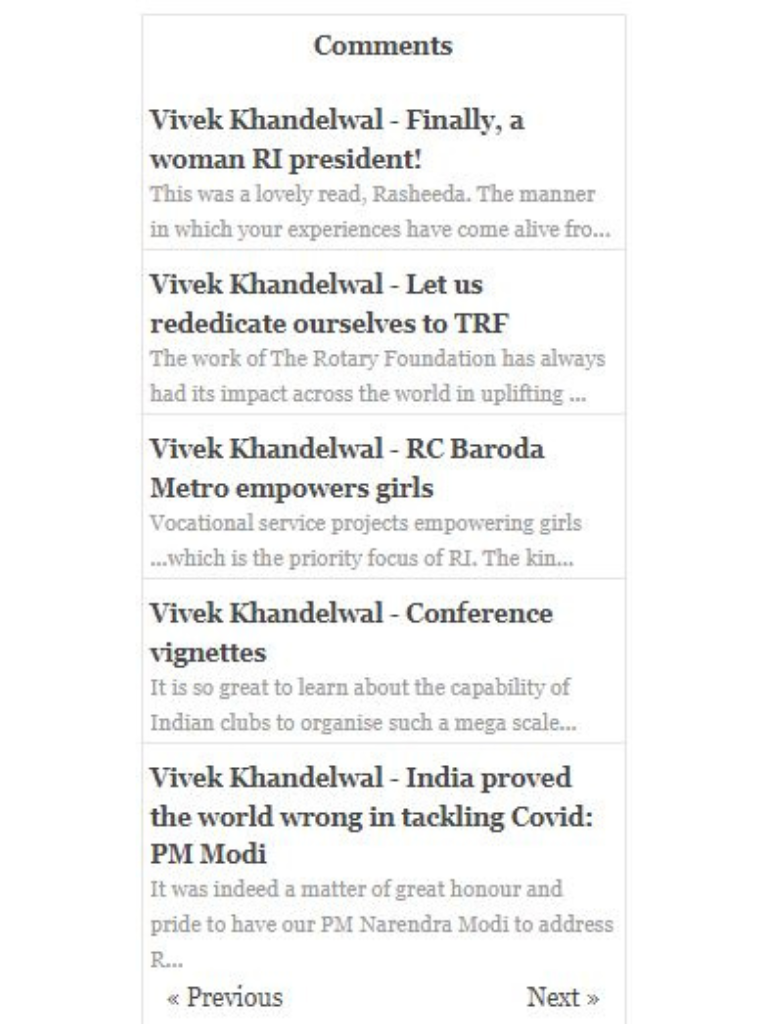Screen dimensions: 768x1024
Task: Click the « arrow beside Previous
Action: pos(173,999)
